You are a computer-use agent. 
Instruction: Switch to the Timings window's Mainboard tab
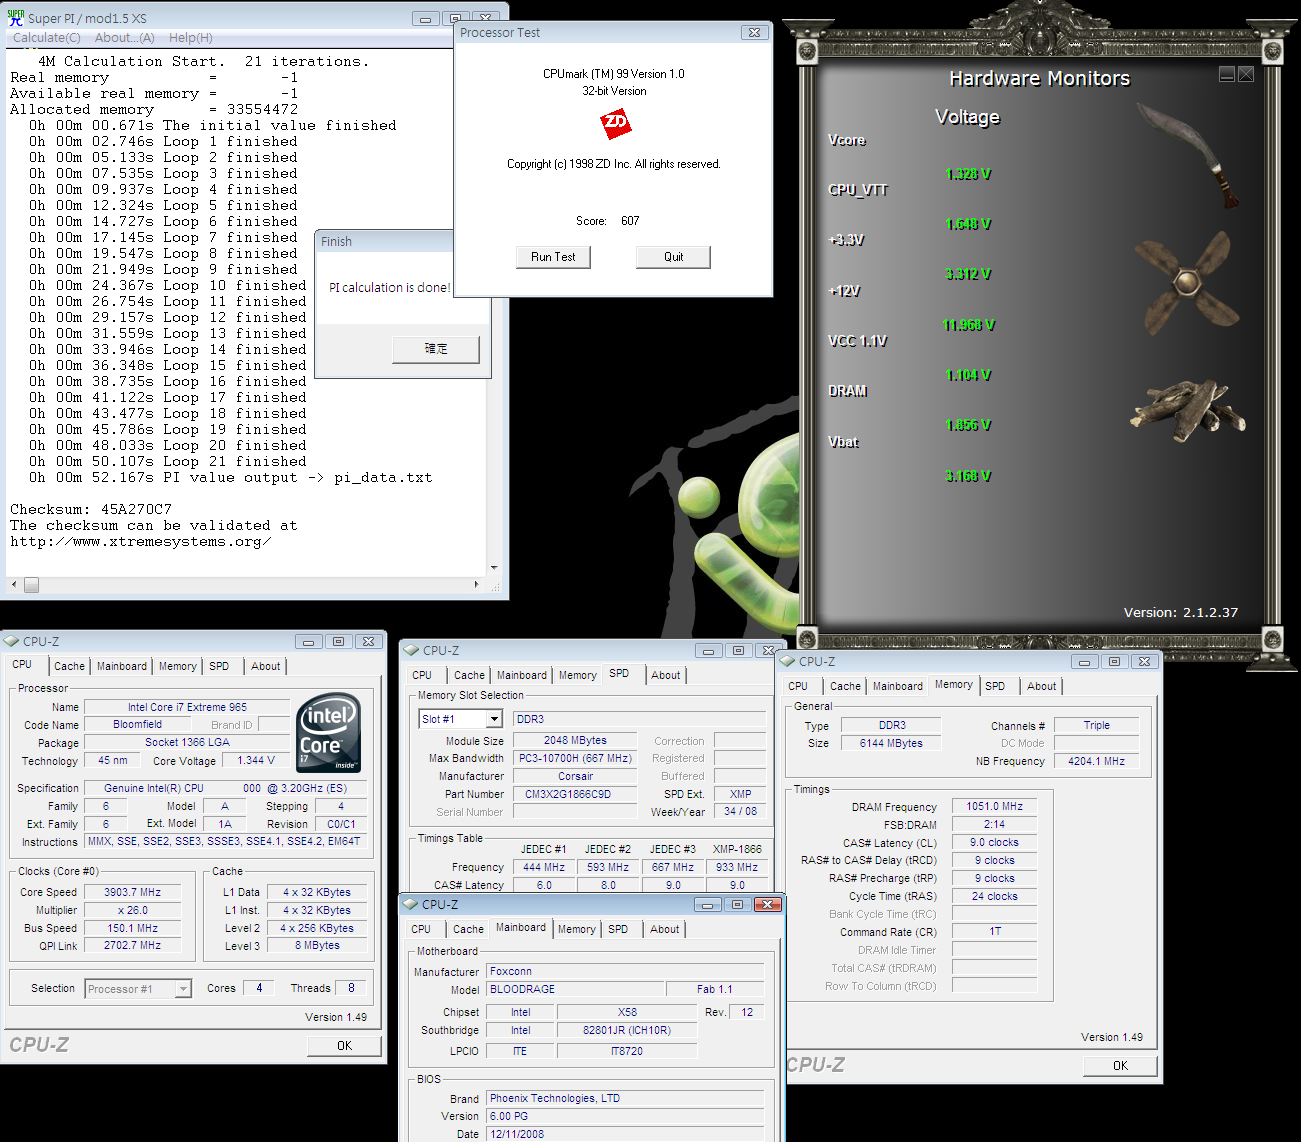(x=897, y=686)
